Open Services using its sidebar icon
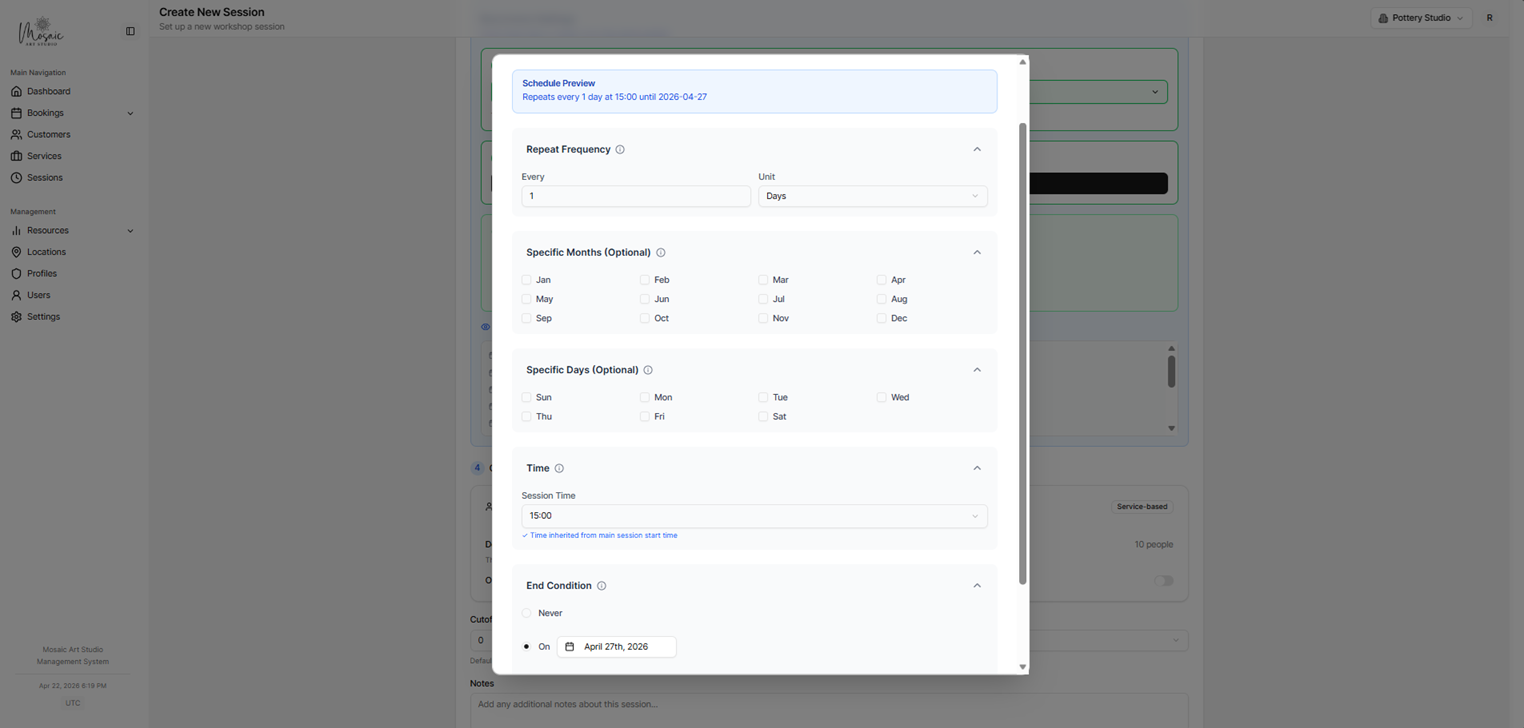Viewport: 1524px width, 728px height. [x=17, y=156]
